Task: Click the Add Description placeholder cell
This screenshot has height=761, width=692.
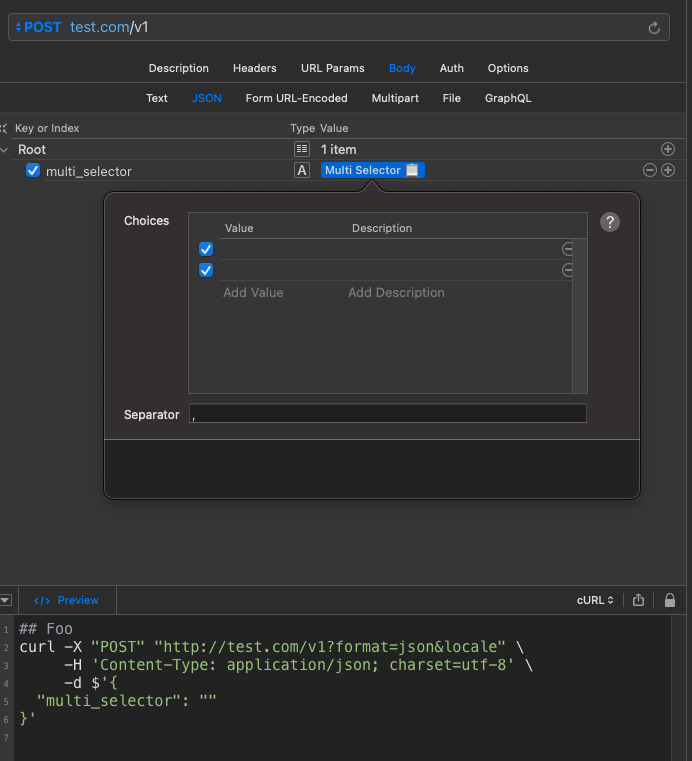Action: [396, 293]
